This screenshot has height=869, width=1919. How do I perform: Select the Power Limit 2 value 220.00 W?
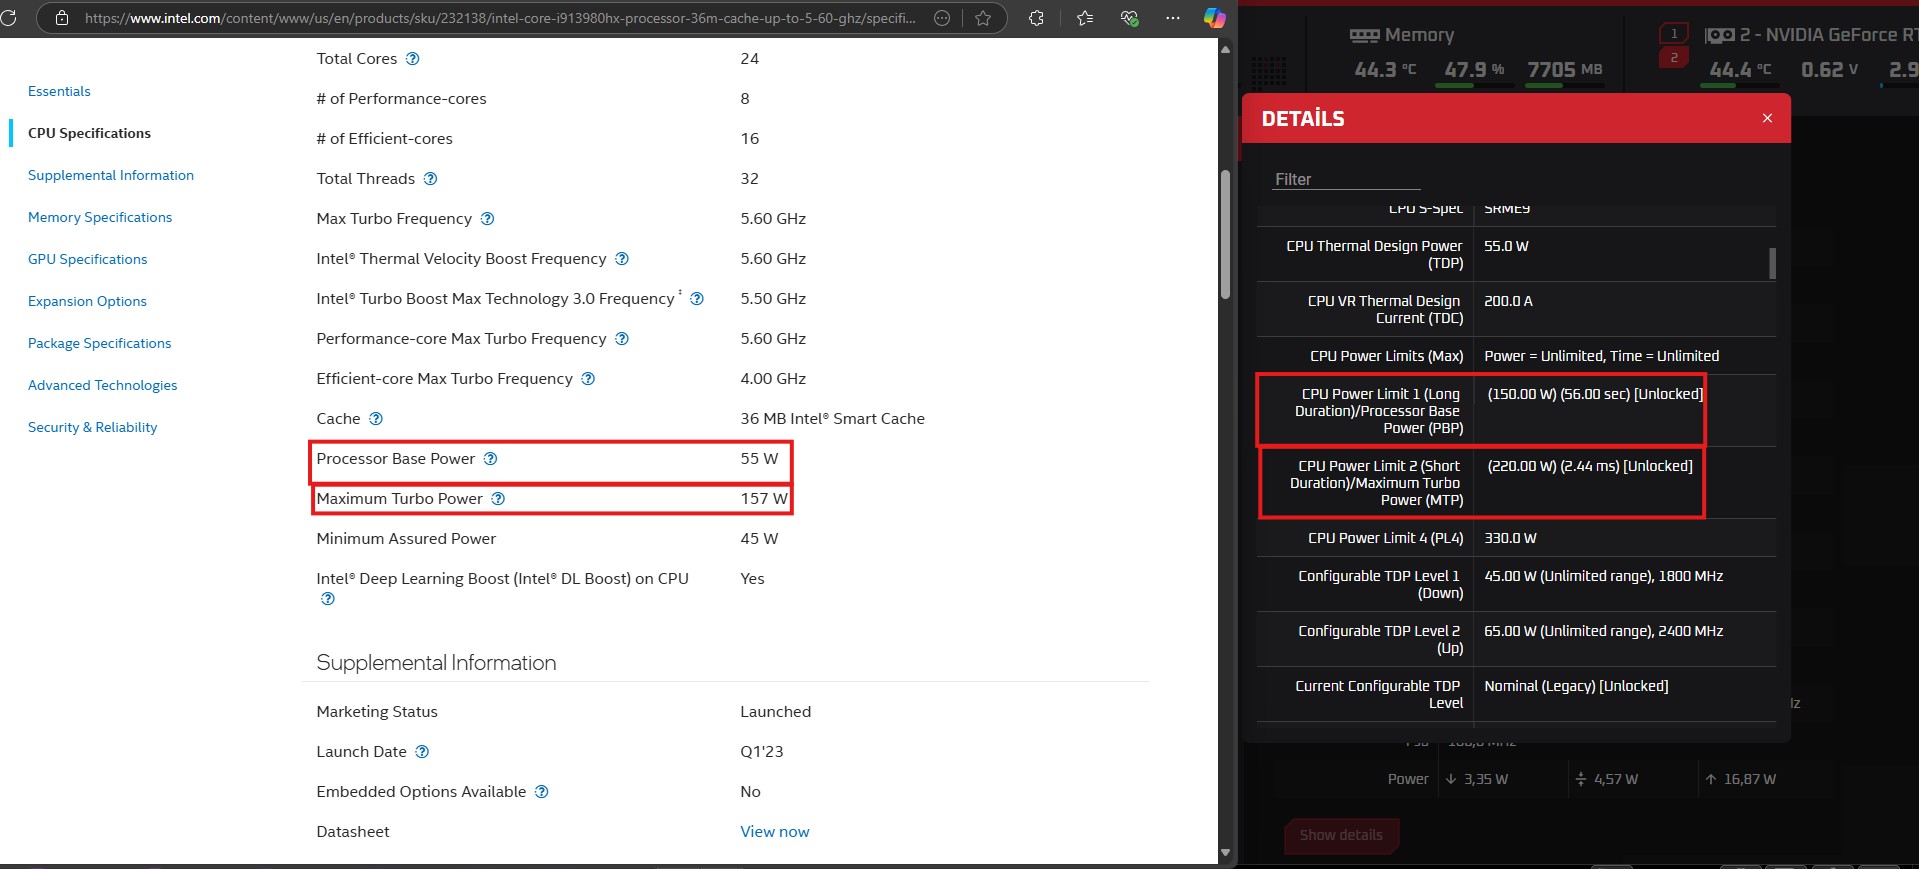tap(1521, 466)
